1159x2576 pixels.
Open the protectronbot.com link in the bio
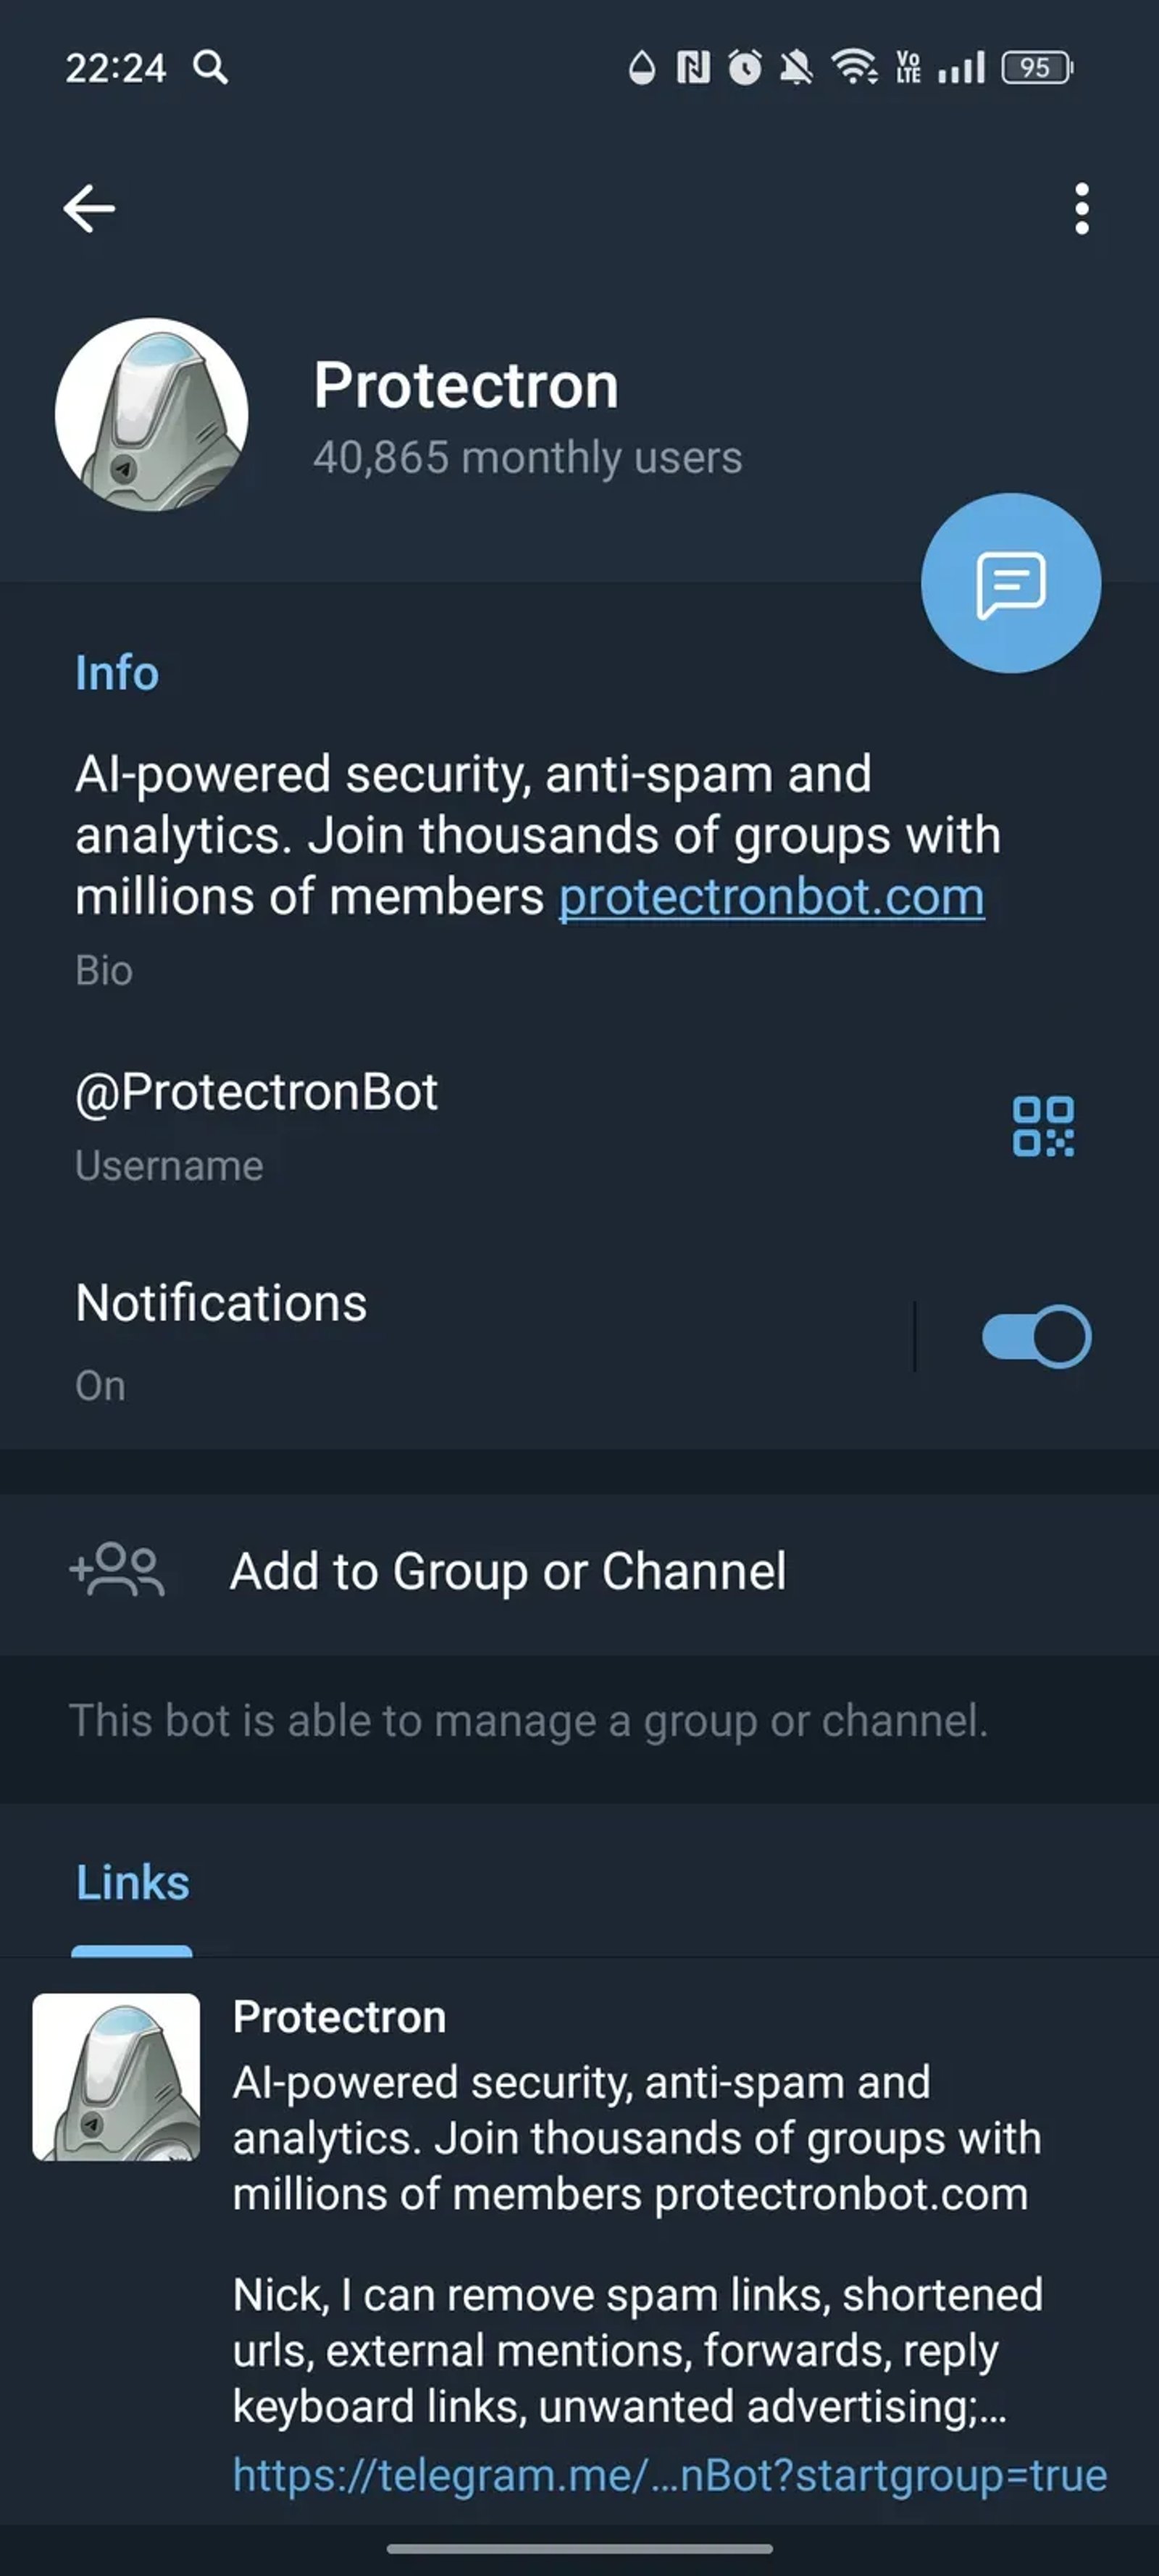[x=769, y=897]
